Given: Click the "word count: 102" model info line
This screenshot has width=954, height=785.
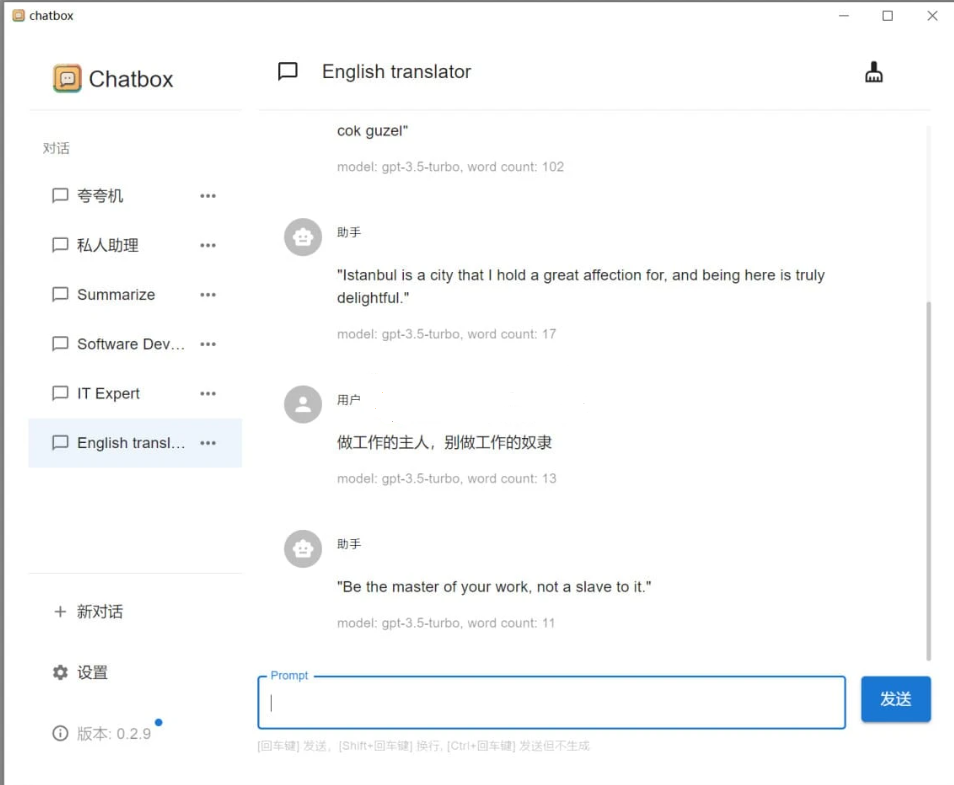Looking at the screenshot, I should point(450,167).
